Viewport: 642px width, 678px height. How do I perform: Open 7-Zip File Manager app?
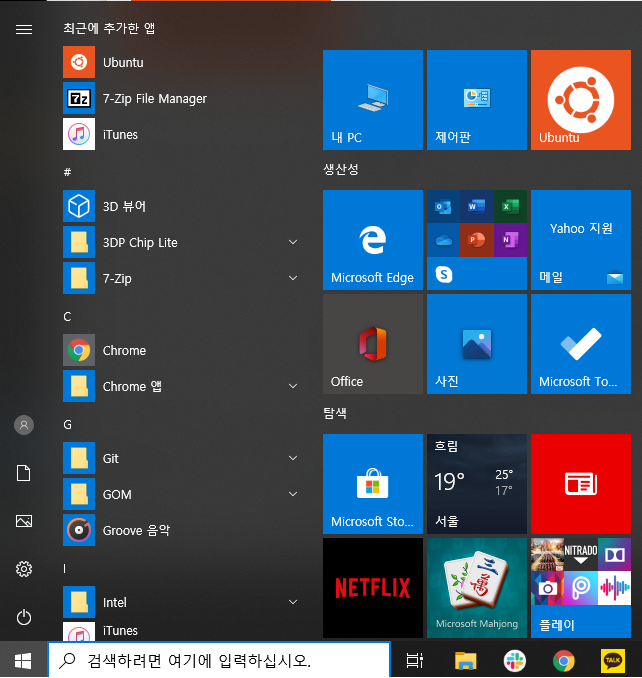(x=181, y=98)
